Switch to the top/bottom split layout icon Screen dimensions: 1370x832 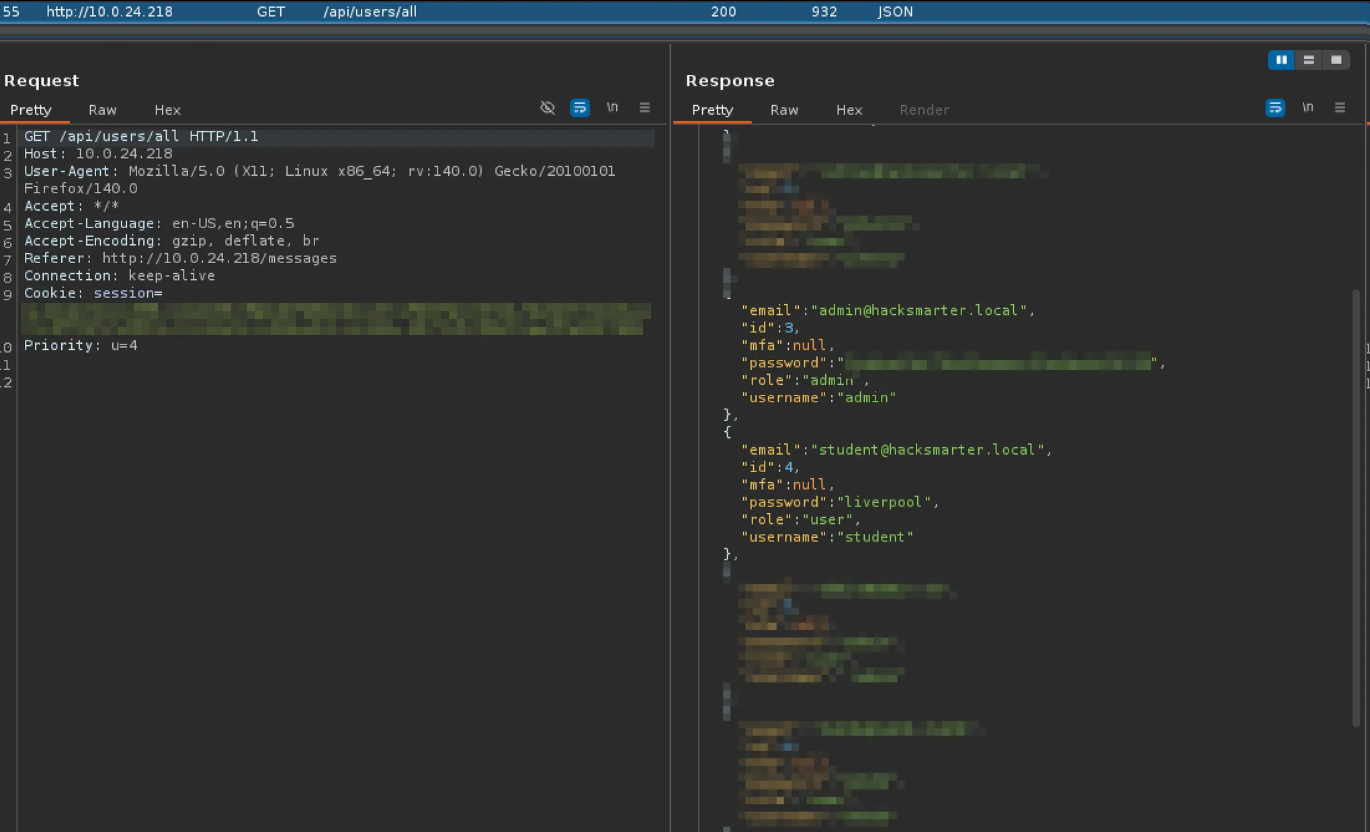pyautogui.click(x=1308, y=60)
